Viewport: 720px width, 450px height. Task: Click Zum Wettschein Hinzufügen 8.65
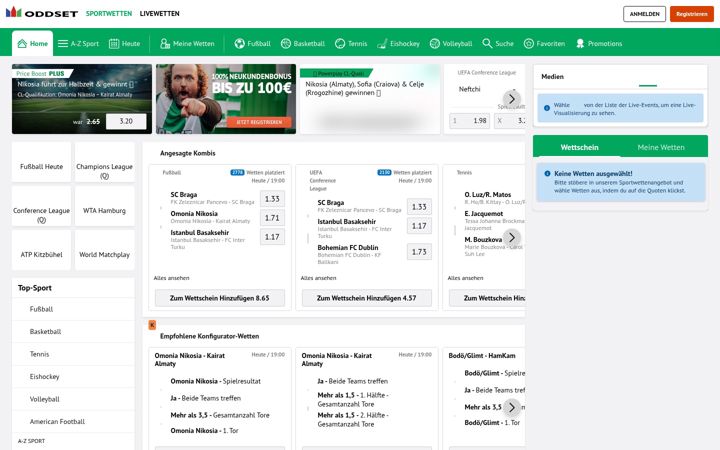point(219,298)
